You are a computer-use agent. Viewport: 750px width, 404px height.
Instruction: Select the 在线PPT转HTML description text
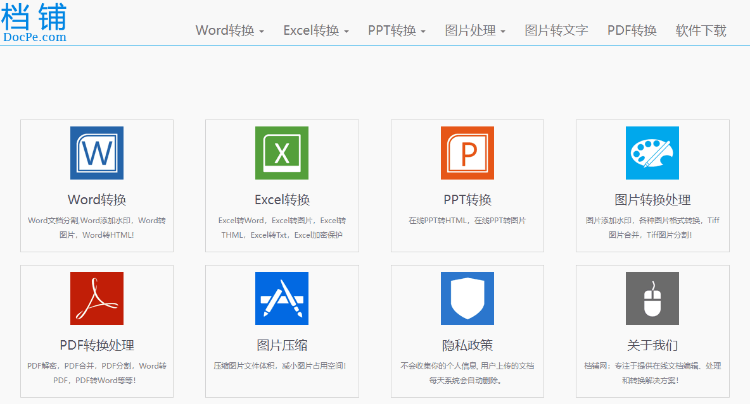(467, 220)
